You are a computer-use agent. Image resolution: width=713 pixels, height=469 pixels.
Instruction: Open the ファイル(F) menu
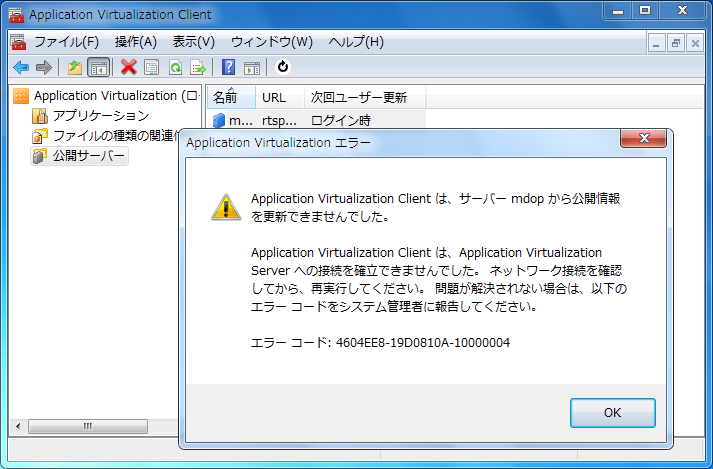pos(66,42)
